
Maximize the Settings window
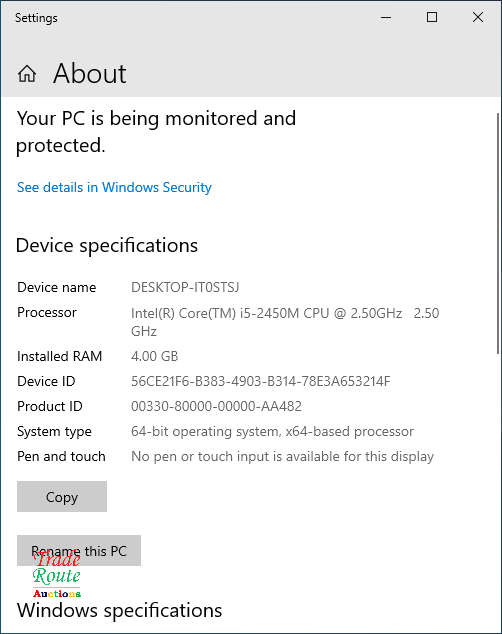pyautogui.click(x=432, y=17)
